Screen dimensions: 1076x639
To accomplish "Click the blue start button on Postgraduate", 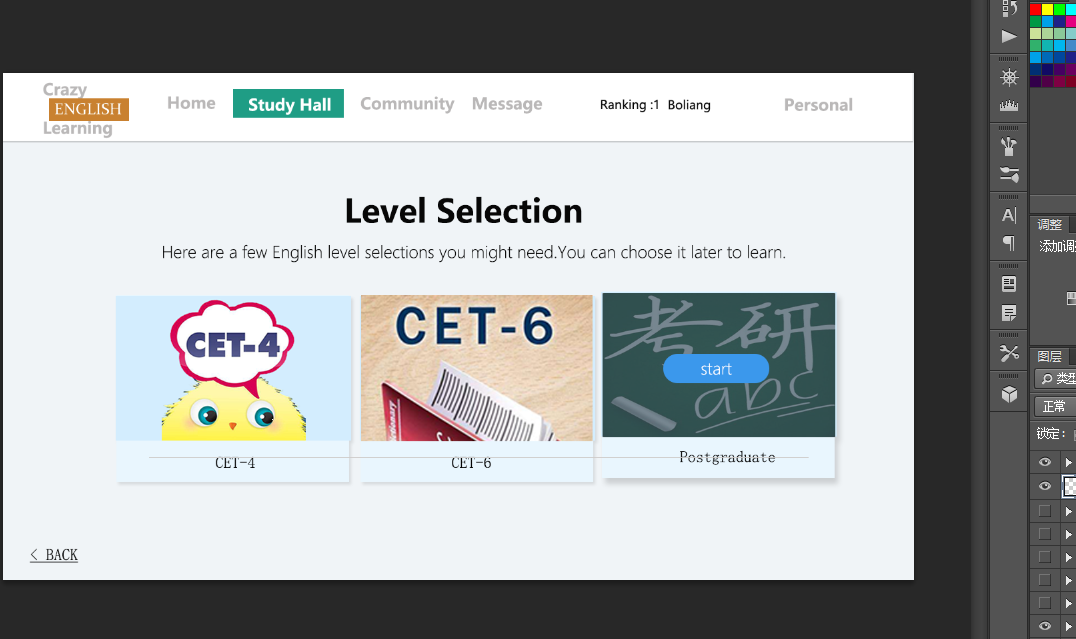I will point(716,369).
